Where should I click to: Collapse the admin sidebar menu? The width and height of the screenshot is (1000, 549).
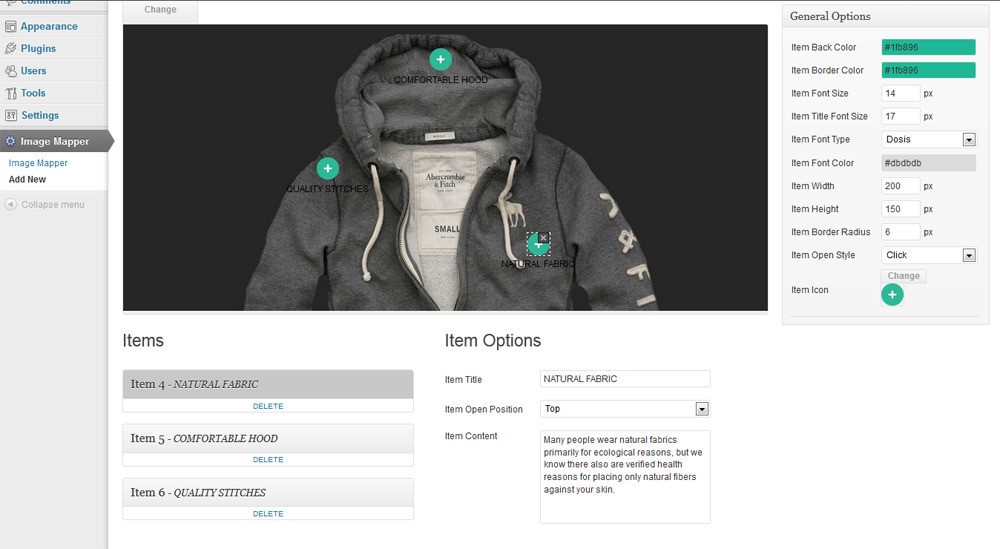(51, 205)
